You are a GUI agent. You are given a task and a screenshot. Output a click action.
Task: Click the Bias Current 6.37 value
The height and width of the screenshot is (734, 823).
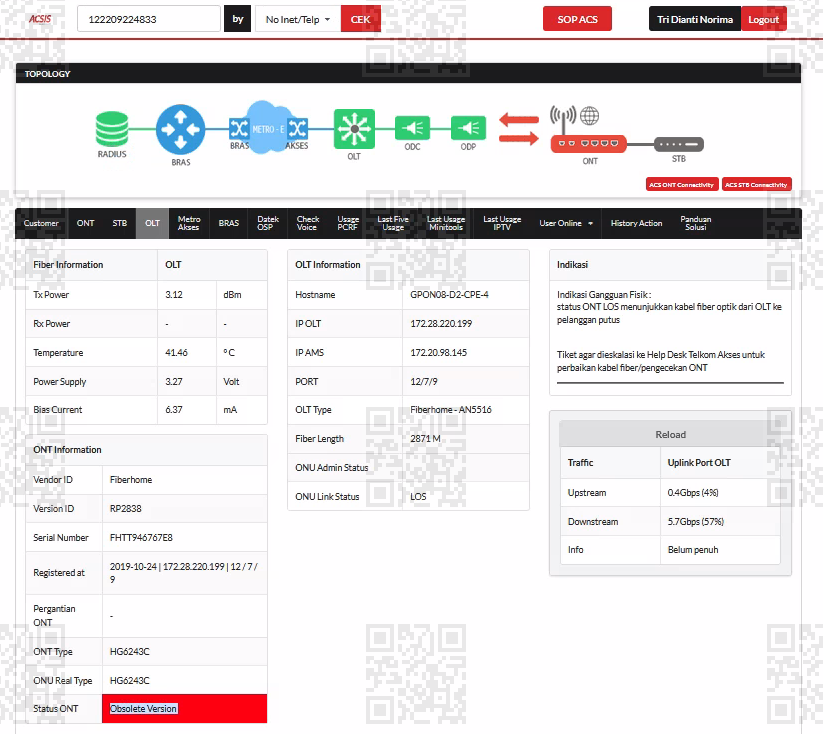pos(174,410)
